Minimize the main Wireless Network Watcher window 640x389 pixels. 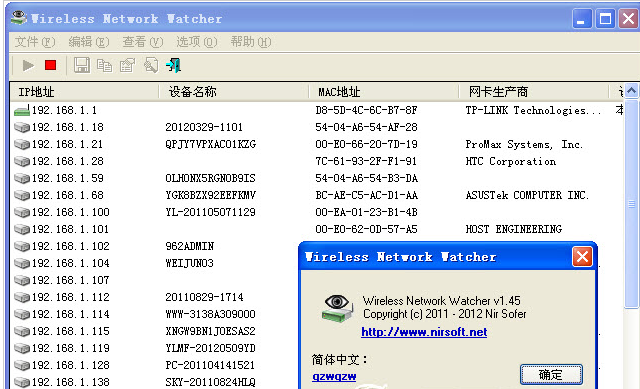582,19
